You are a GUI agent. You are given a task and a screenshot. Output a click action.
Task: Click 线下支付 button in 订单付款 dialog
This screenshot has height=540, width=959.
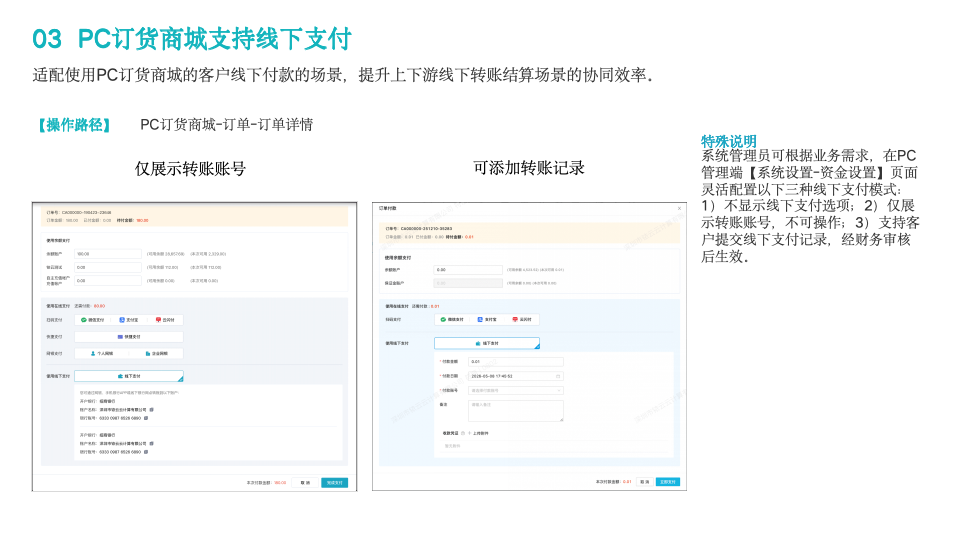tap(487, 344)
